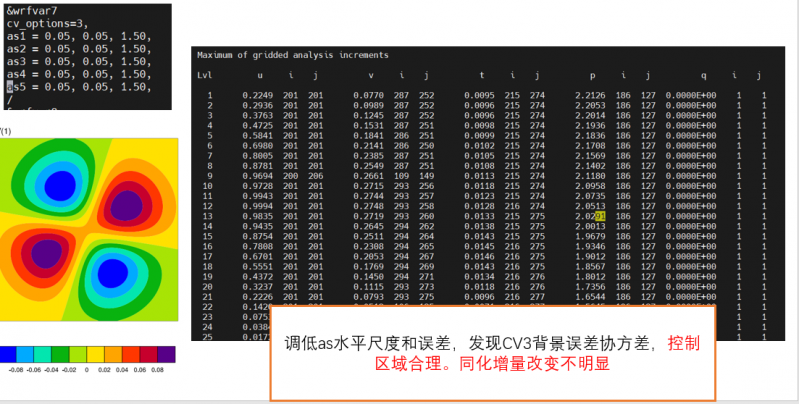Click the yellow highlighted digits in row 13

tap(600, 216)
